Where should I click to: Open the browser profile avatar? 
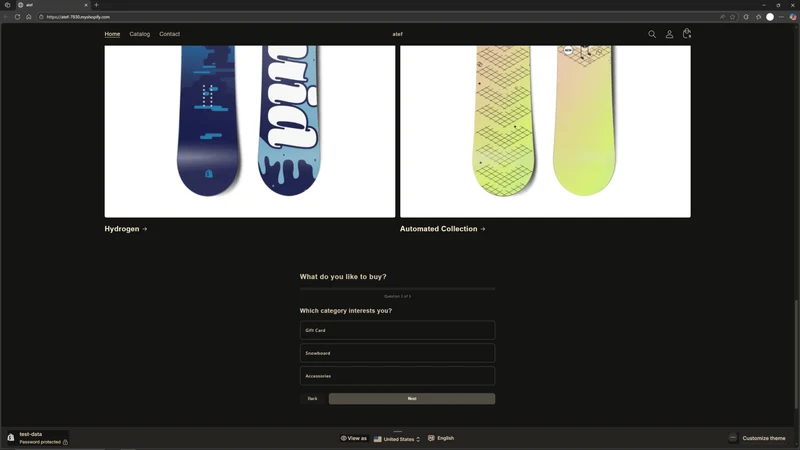pyautogui.click(x=770, y=17)
